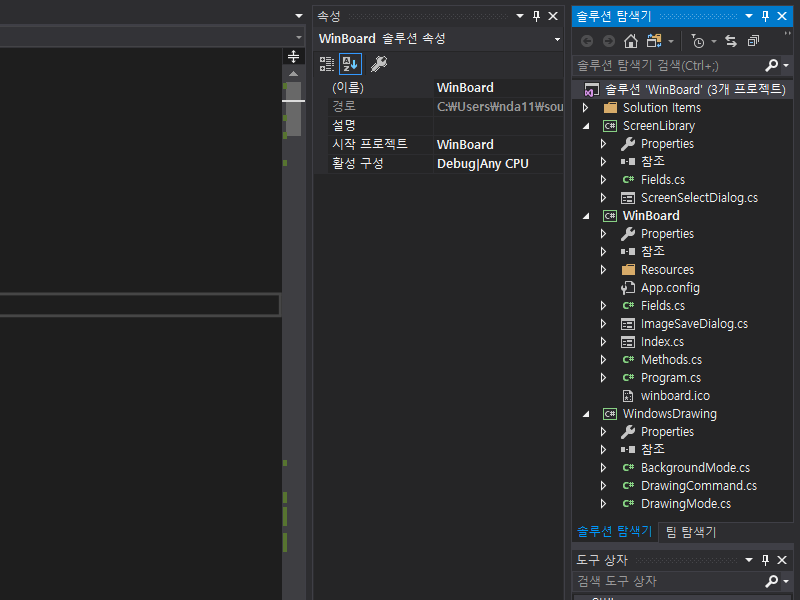Switch to the 팀 탐색기 tab

(x=691, y=532)
